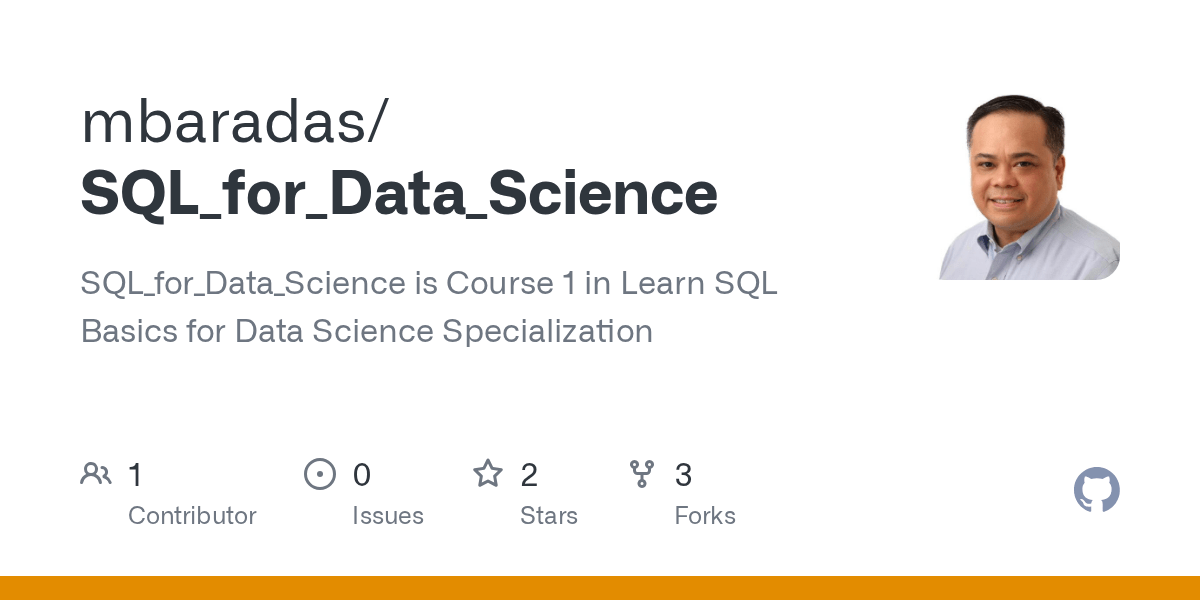Click "Learn SQL" in the description
This screenshot has width=1200, height=600.
click(x=699, y=284)
